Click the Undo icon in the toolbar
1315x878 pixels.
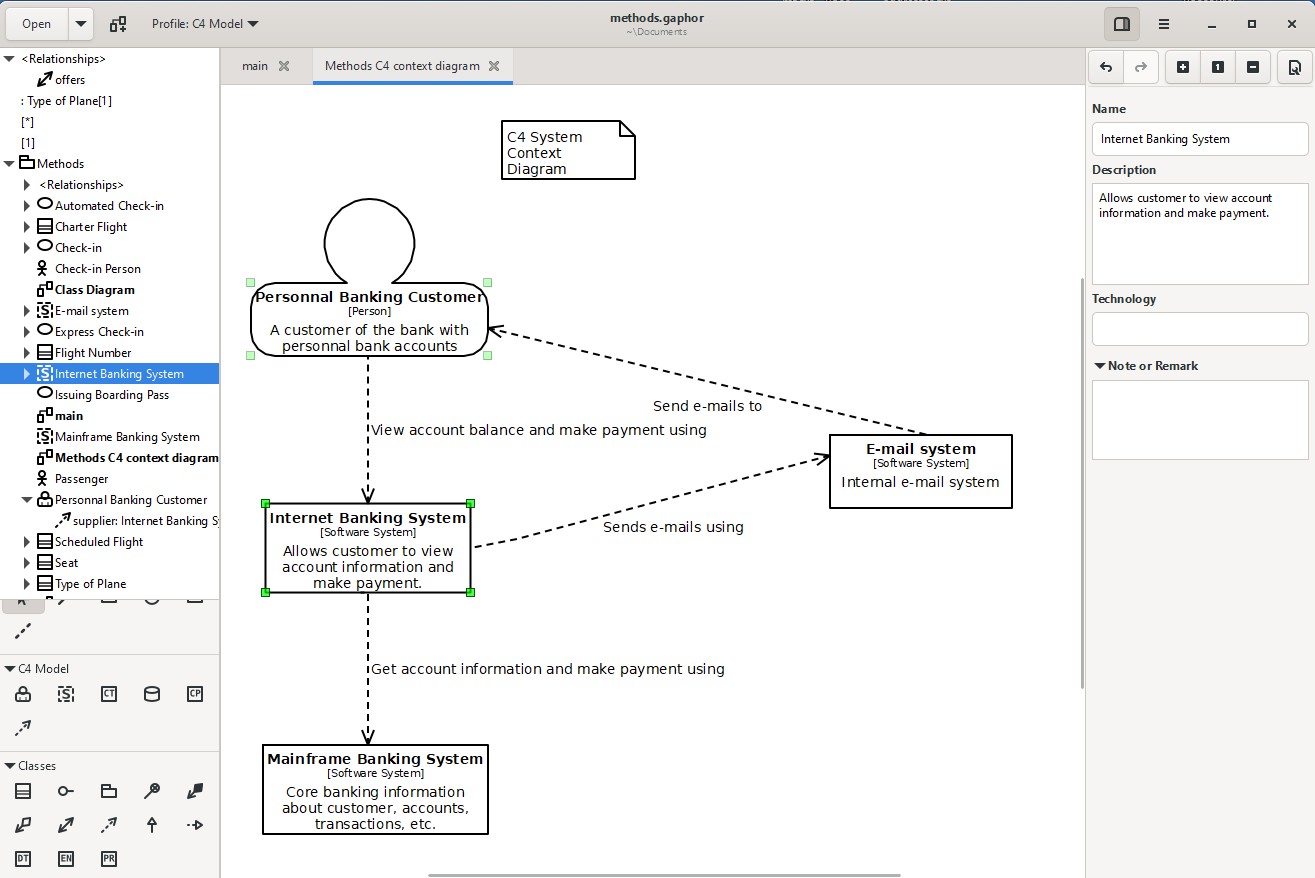(x=1105, y=67)
